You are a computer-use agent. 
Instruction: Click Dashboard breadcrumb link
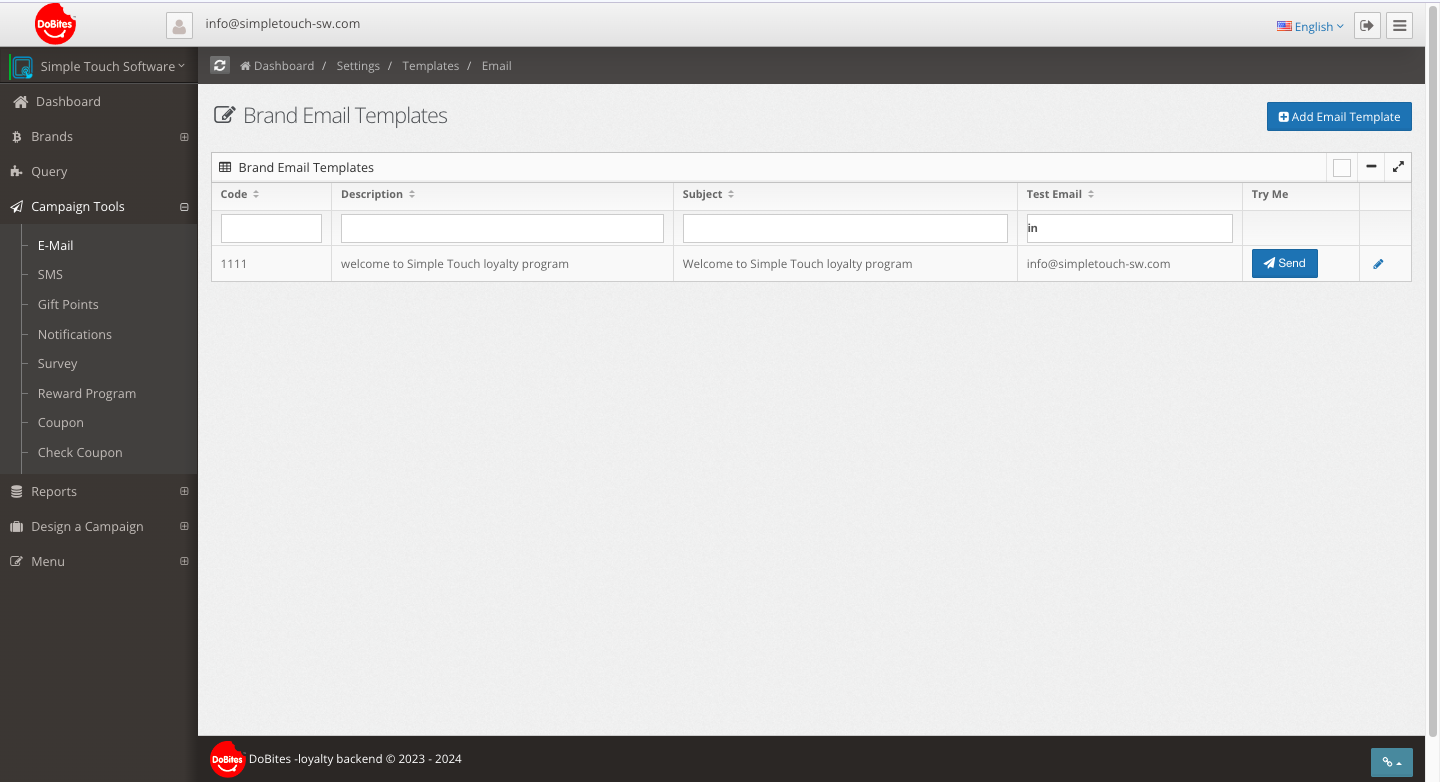tap(277, 66)
